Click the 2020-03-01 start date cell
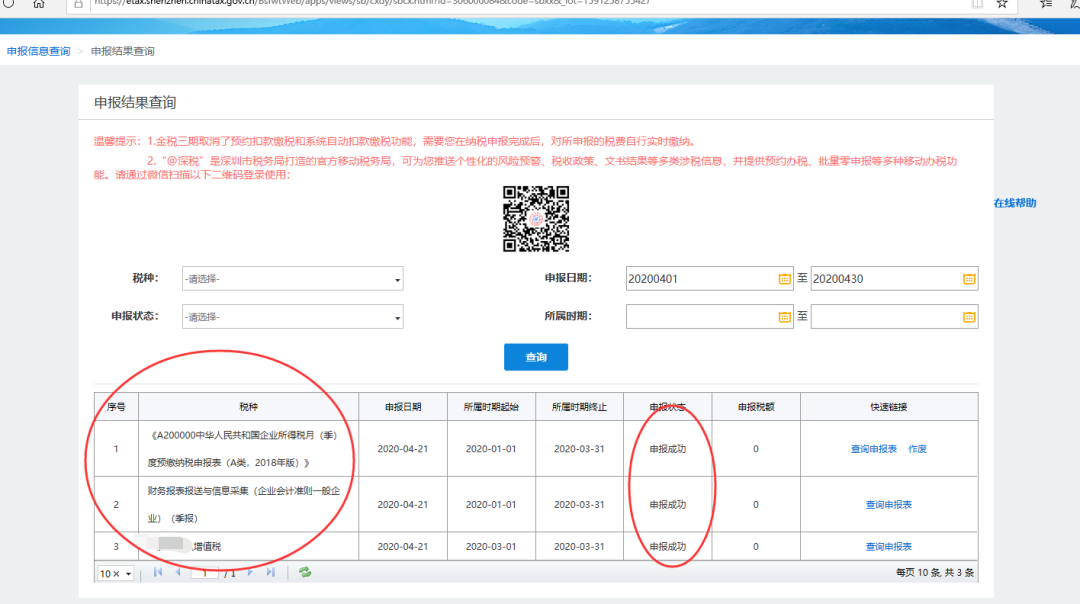This screenshot has height=604, width=1080. pyautogui.click(x=490, y=547)
